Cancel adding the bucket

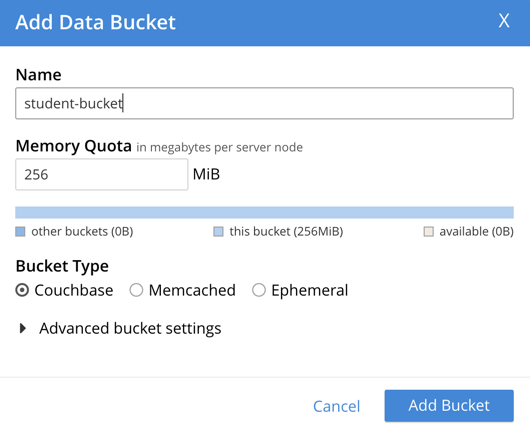coord(336,406)
